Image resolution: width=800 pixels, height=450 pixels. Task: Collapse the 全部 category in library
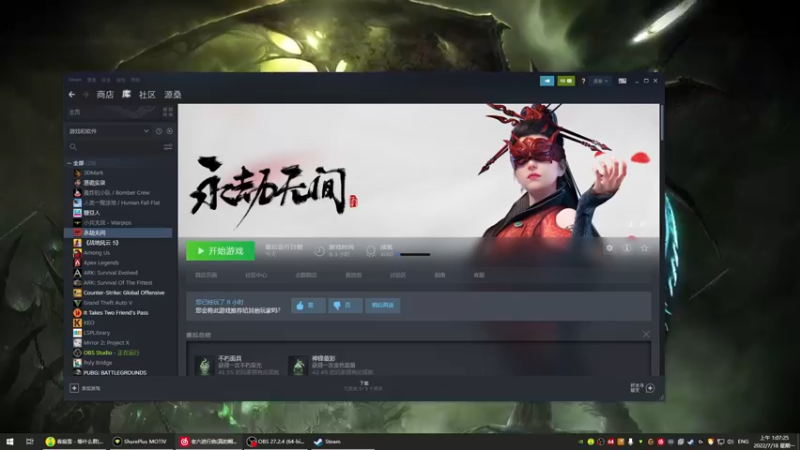(69, 163)
